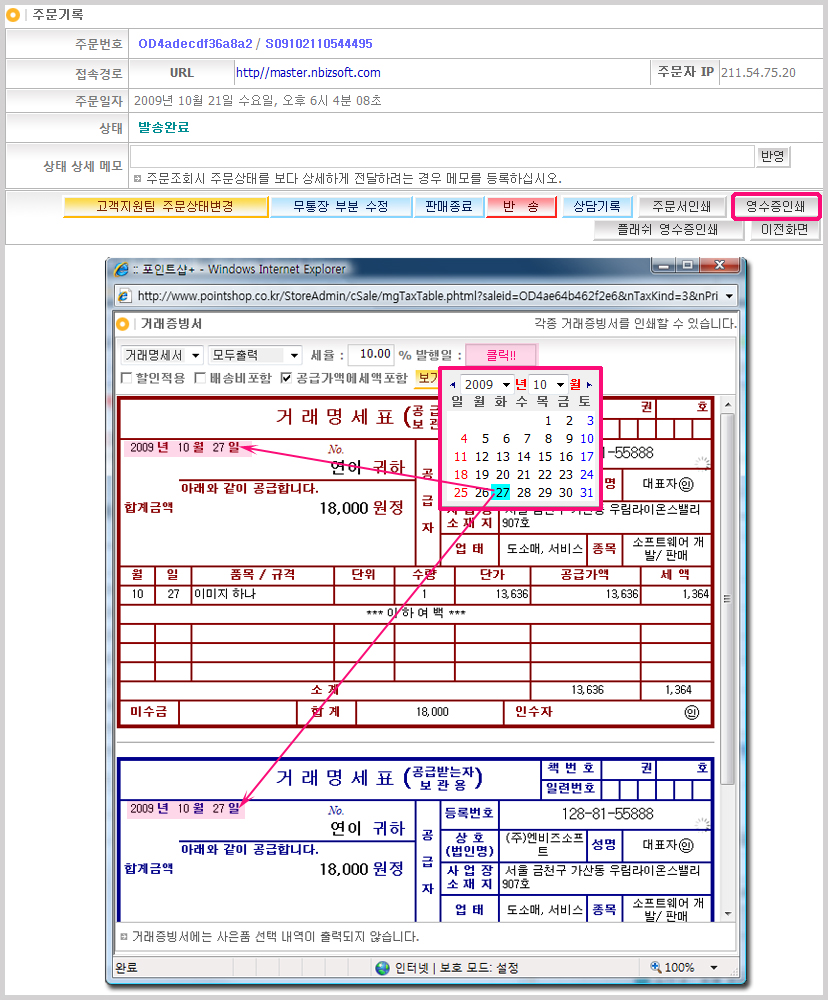
Task: Enable the 할인적용 checkbox
Action: (127, 378)
